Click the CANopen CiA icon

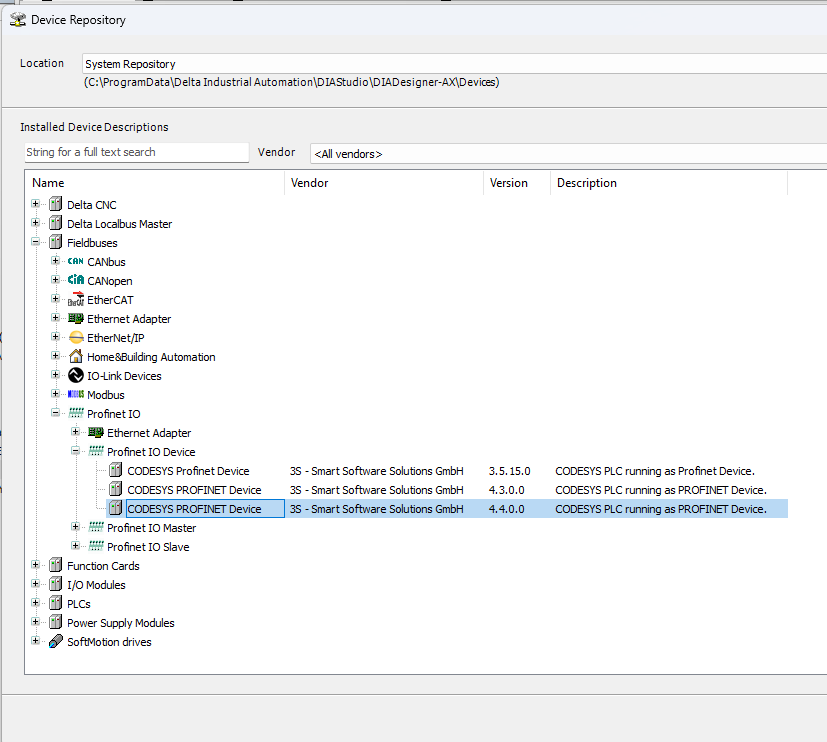point(75,281)
